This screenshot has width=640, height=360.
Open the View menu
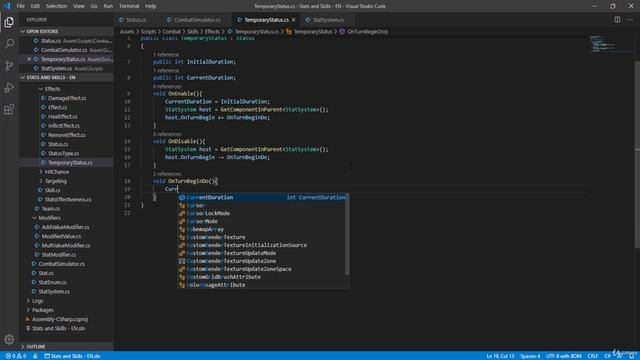click(79, 6)
